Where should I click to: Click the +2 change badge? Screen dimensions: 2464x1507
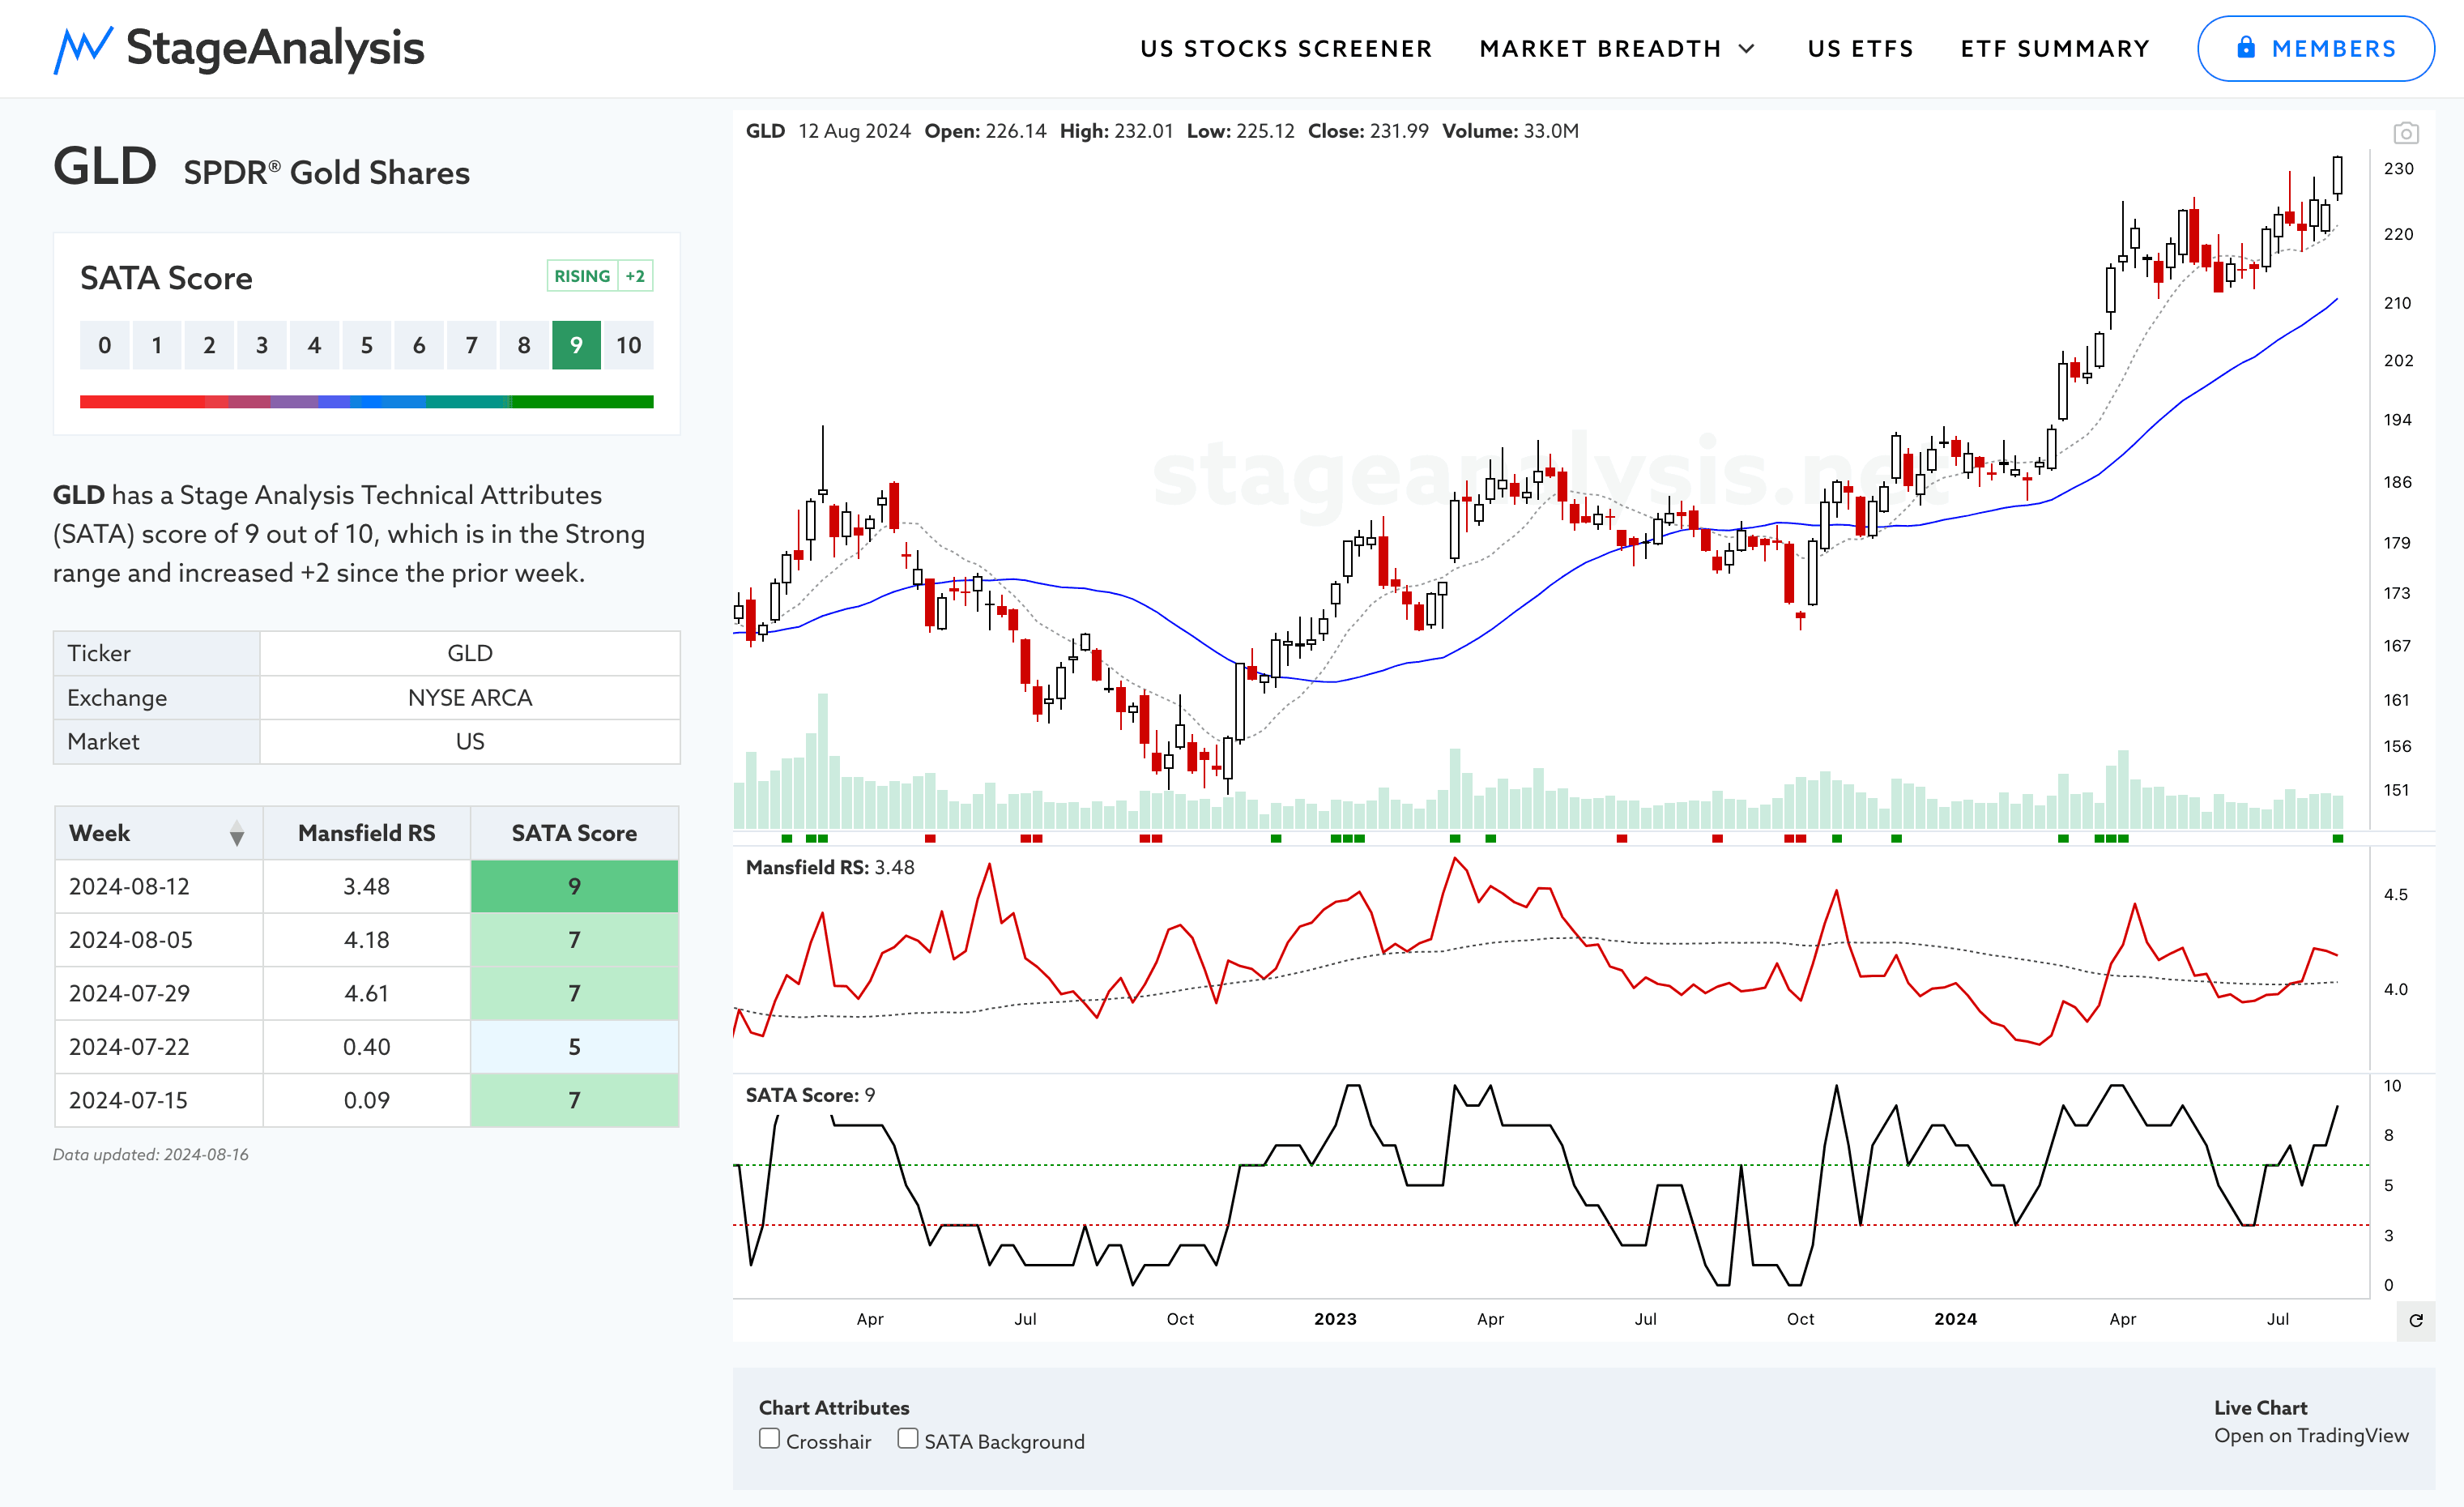pos(635,276)
